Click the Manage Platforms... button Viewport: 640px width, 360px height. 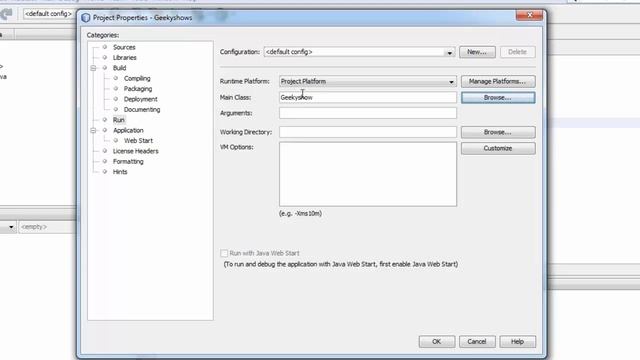click(498, 82)
